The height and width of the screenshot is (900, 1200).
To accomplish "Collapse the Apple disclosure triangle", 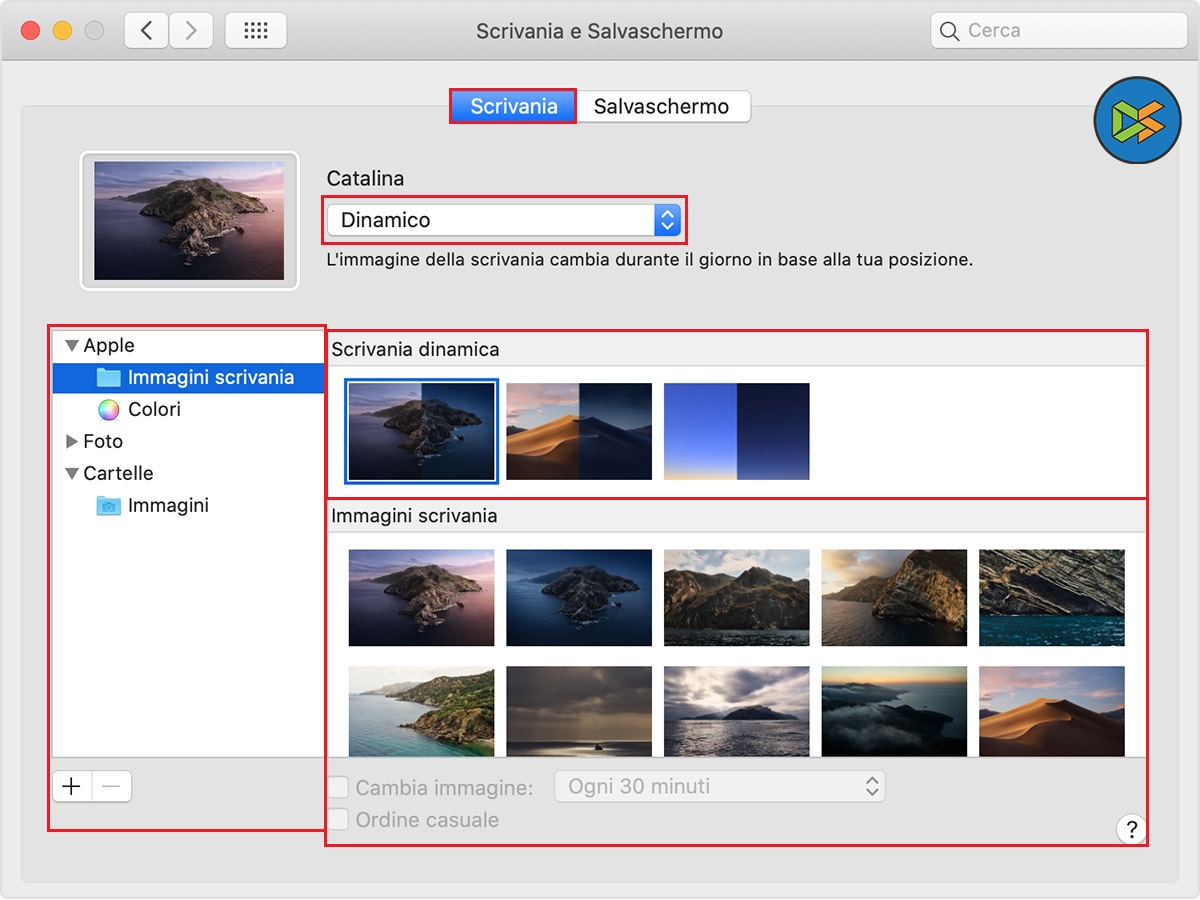I will tap(71, 346).
